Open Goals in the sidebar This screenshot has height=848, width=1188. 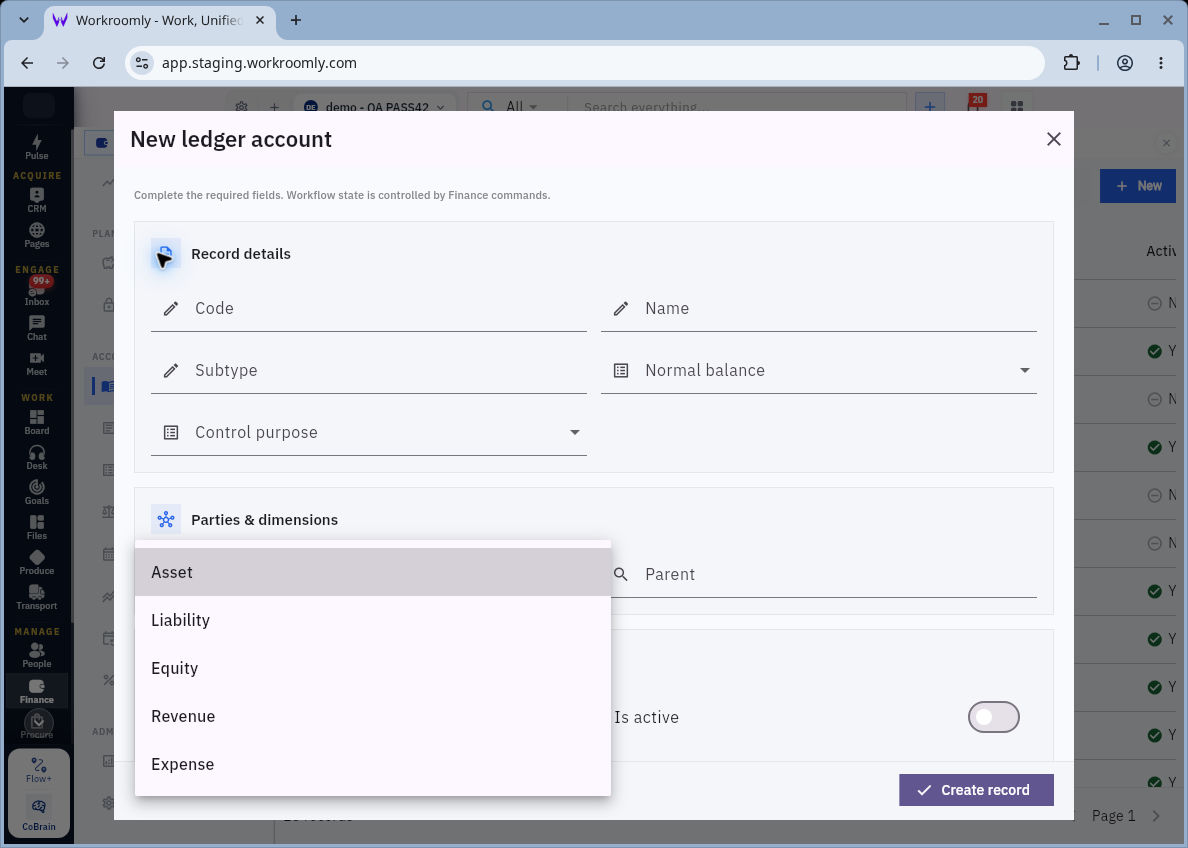click(x=36, y=492)
